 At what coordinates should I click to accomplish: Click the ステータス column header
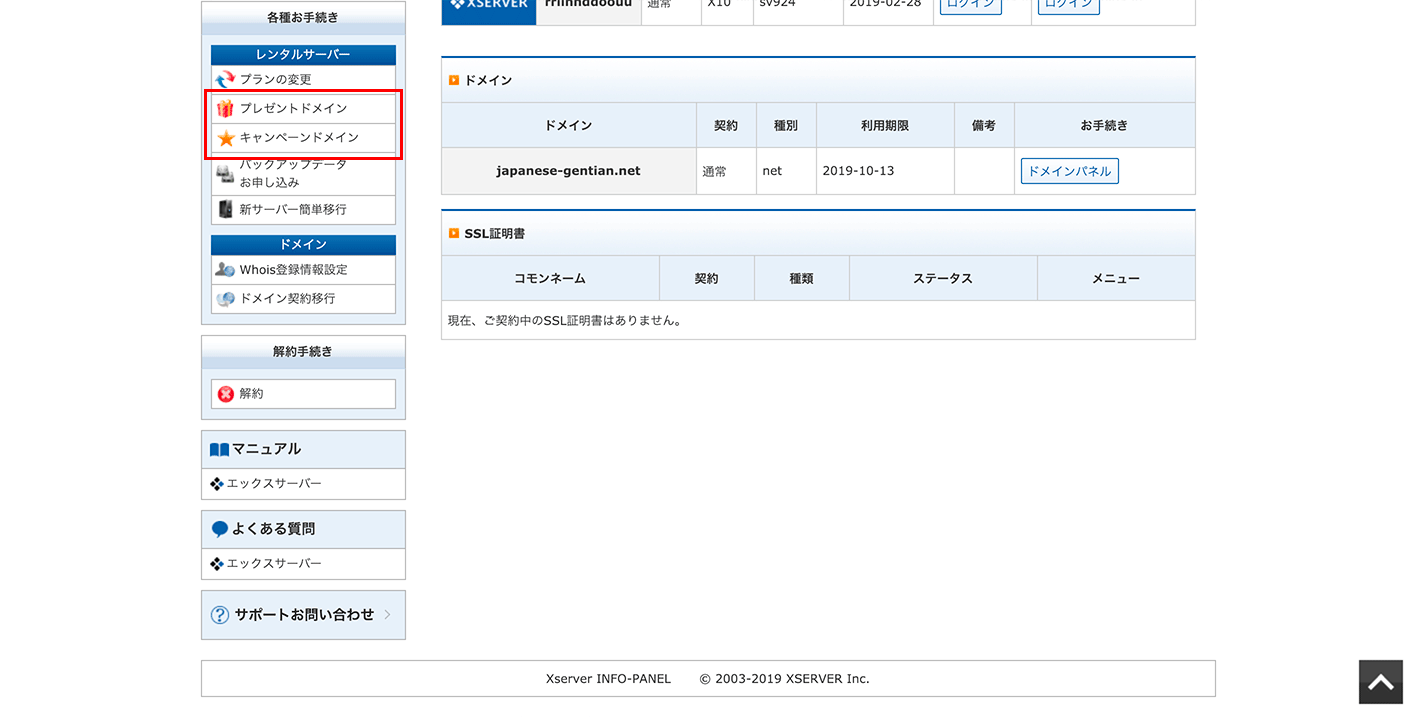943,279
